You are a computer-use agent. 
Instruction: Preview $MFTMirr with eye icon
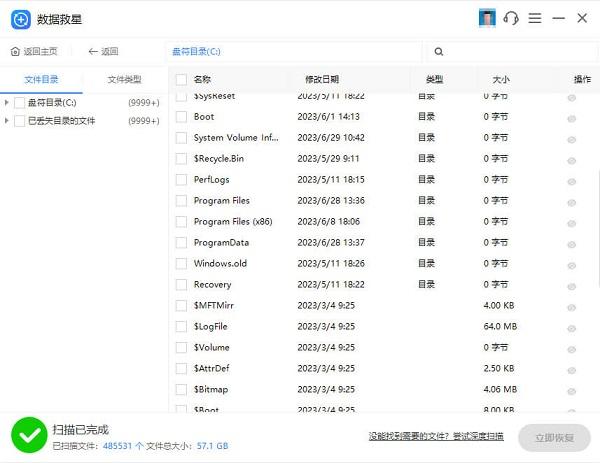click(572, 308)
